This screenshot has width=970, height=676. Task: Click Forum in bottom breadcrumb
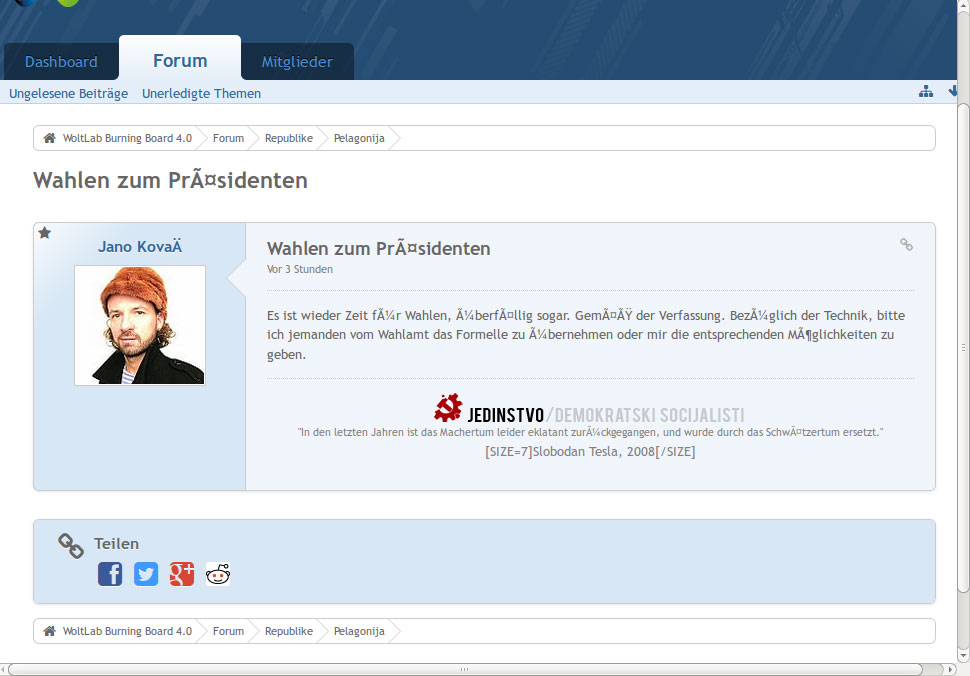tap(228, 631)
